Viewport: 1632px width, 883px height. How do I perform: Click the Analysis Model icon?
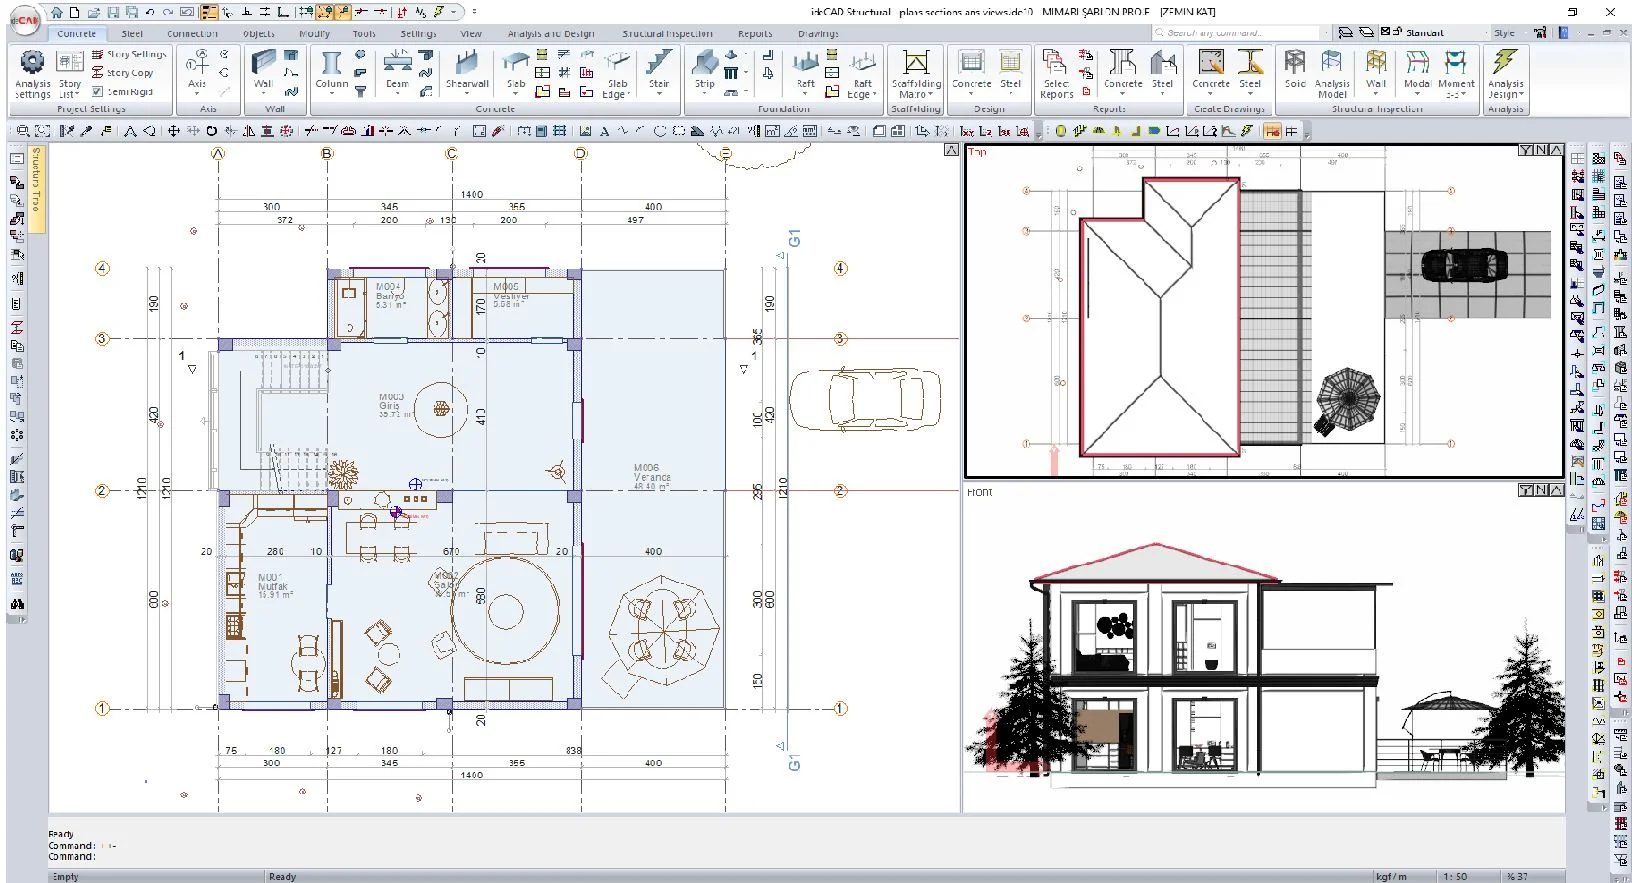[x=1332, y=73]
